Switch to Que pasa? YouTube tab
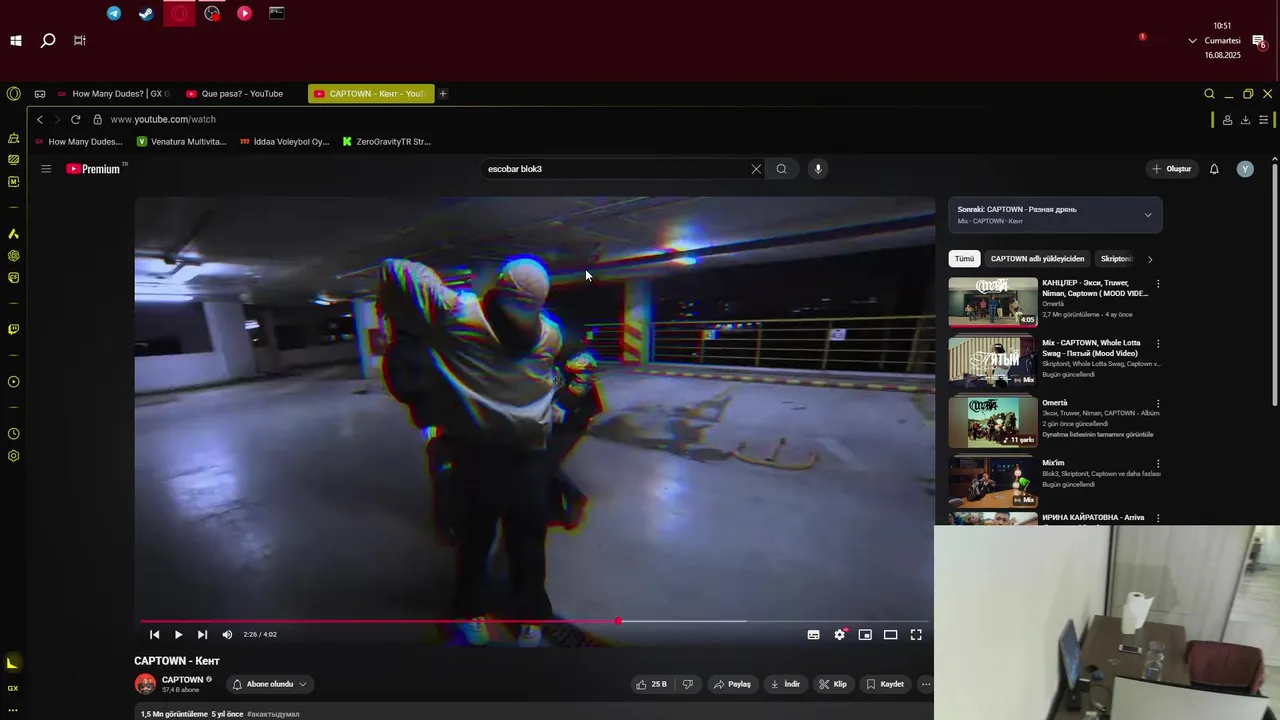 [x=240, y=94]
